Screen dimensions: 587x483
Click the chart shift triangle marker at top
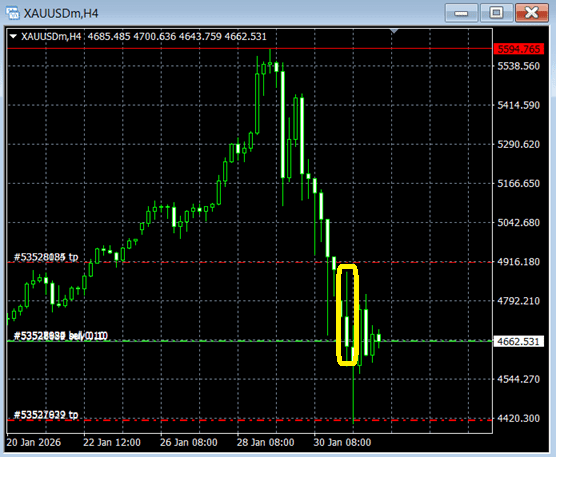point(394,31)
